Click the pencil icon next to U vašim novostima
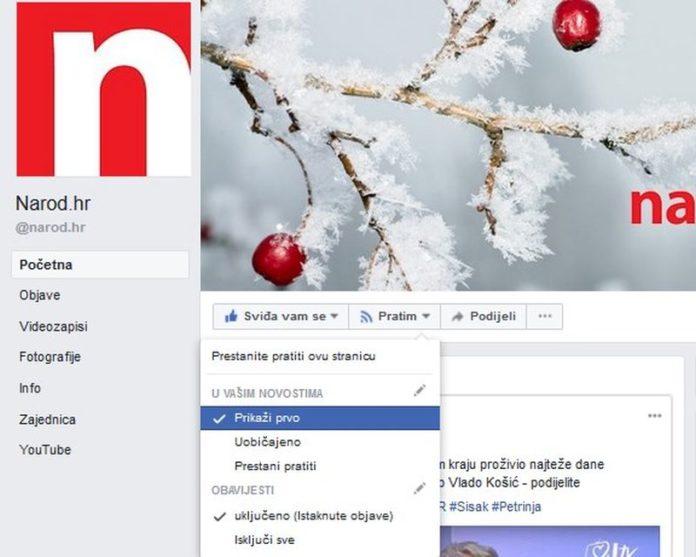The image size is (696, 557). pyautogui.click(x=419, y=391)
